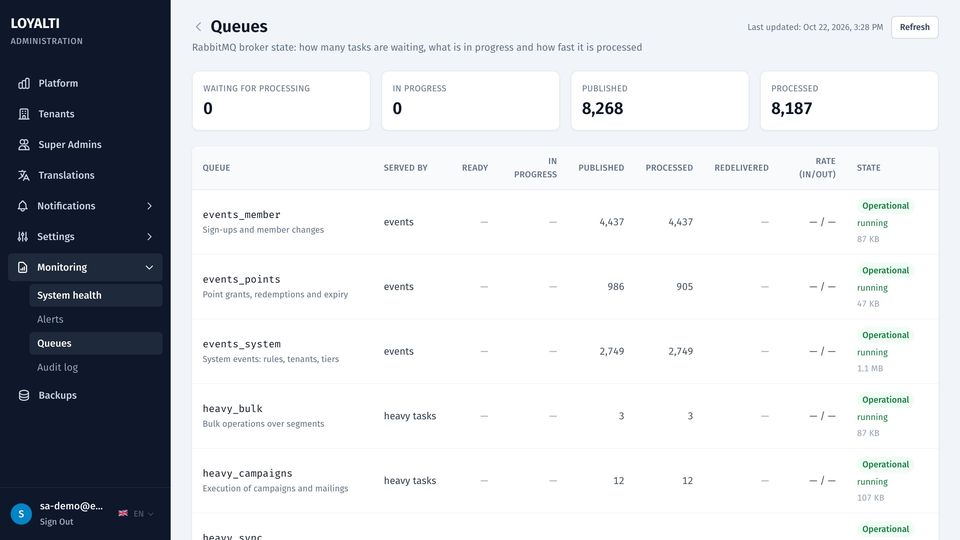Click the Platform chart icon
This screenshot has height=540, width=960.
[24, 83]
